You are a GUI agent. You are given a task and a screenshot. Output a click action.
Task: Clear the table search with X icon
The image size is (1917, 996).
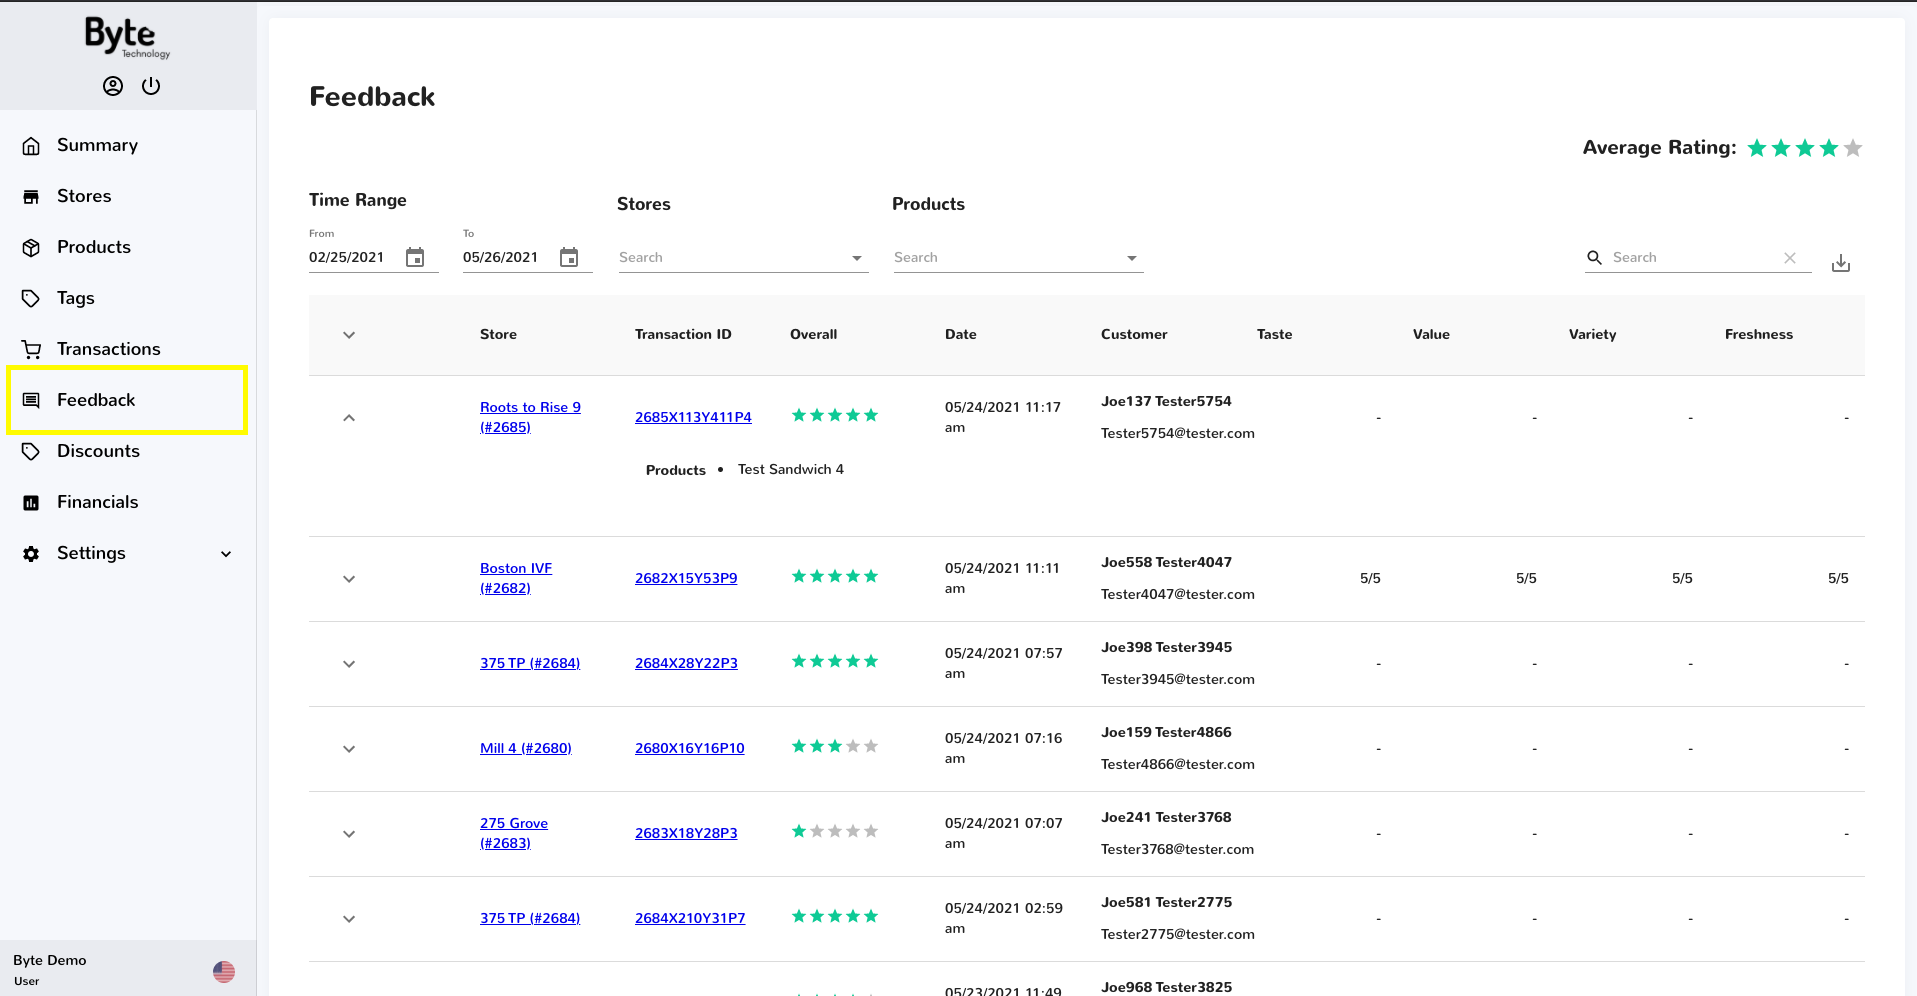click(1790, 258)
